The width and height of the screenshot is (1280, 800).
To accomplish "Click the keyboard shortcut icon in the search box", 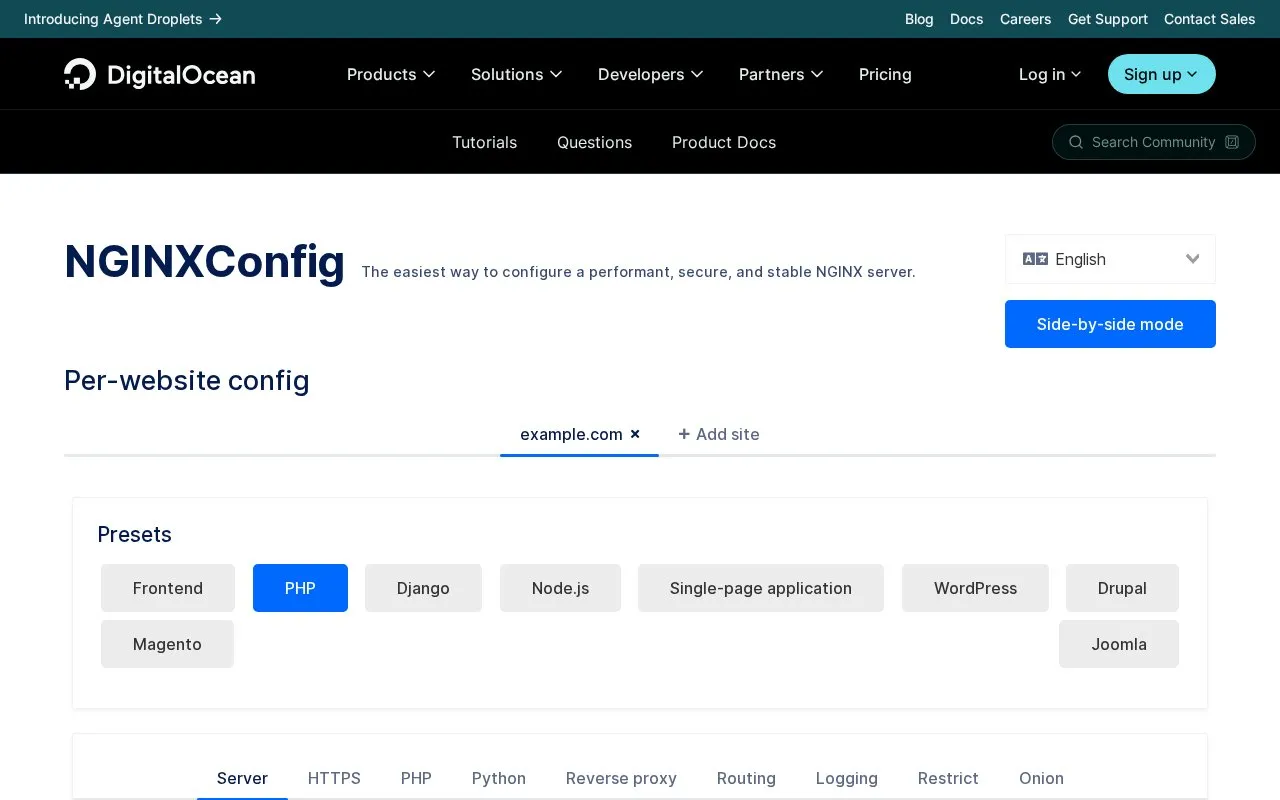I will click(x=1232, y=142).
